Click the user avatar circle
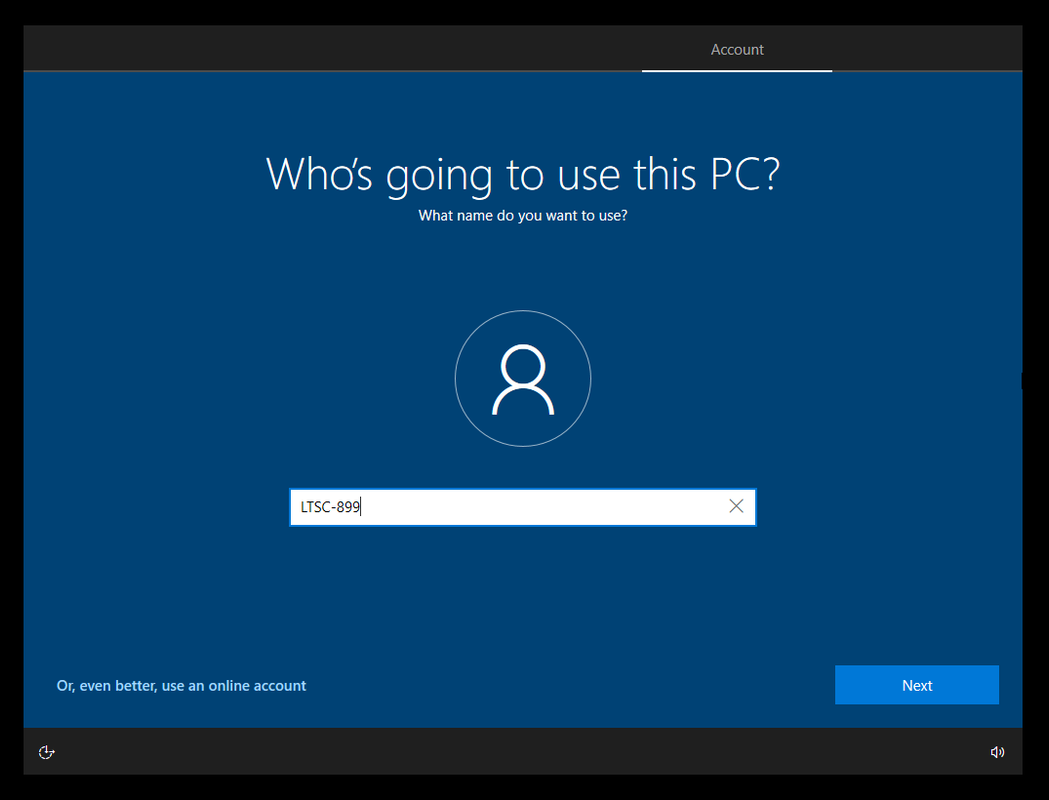The height and width of the screenshot is (800, 1049). pyautogui.click(x=522, y=378)
